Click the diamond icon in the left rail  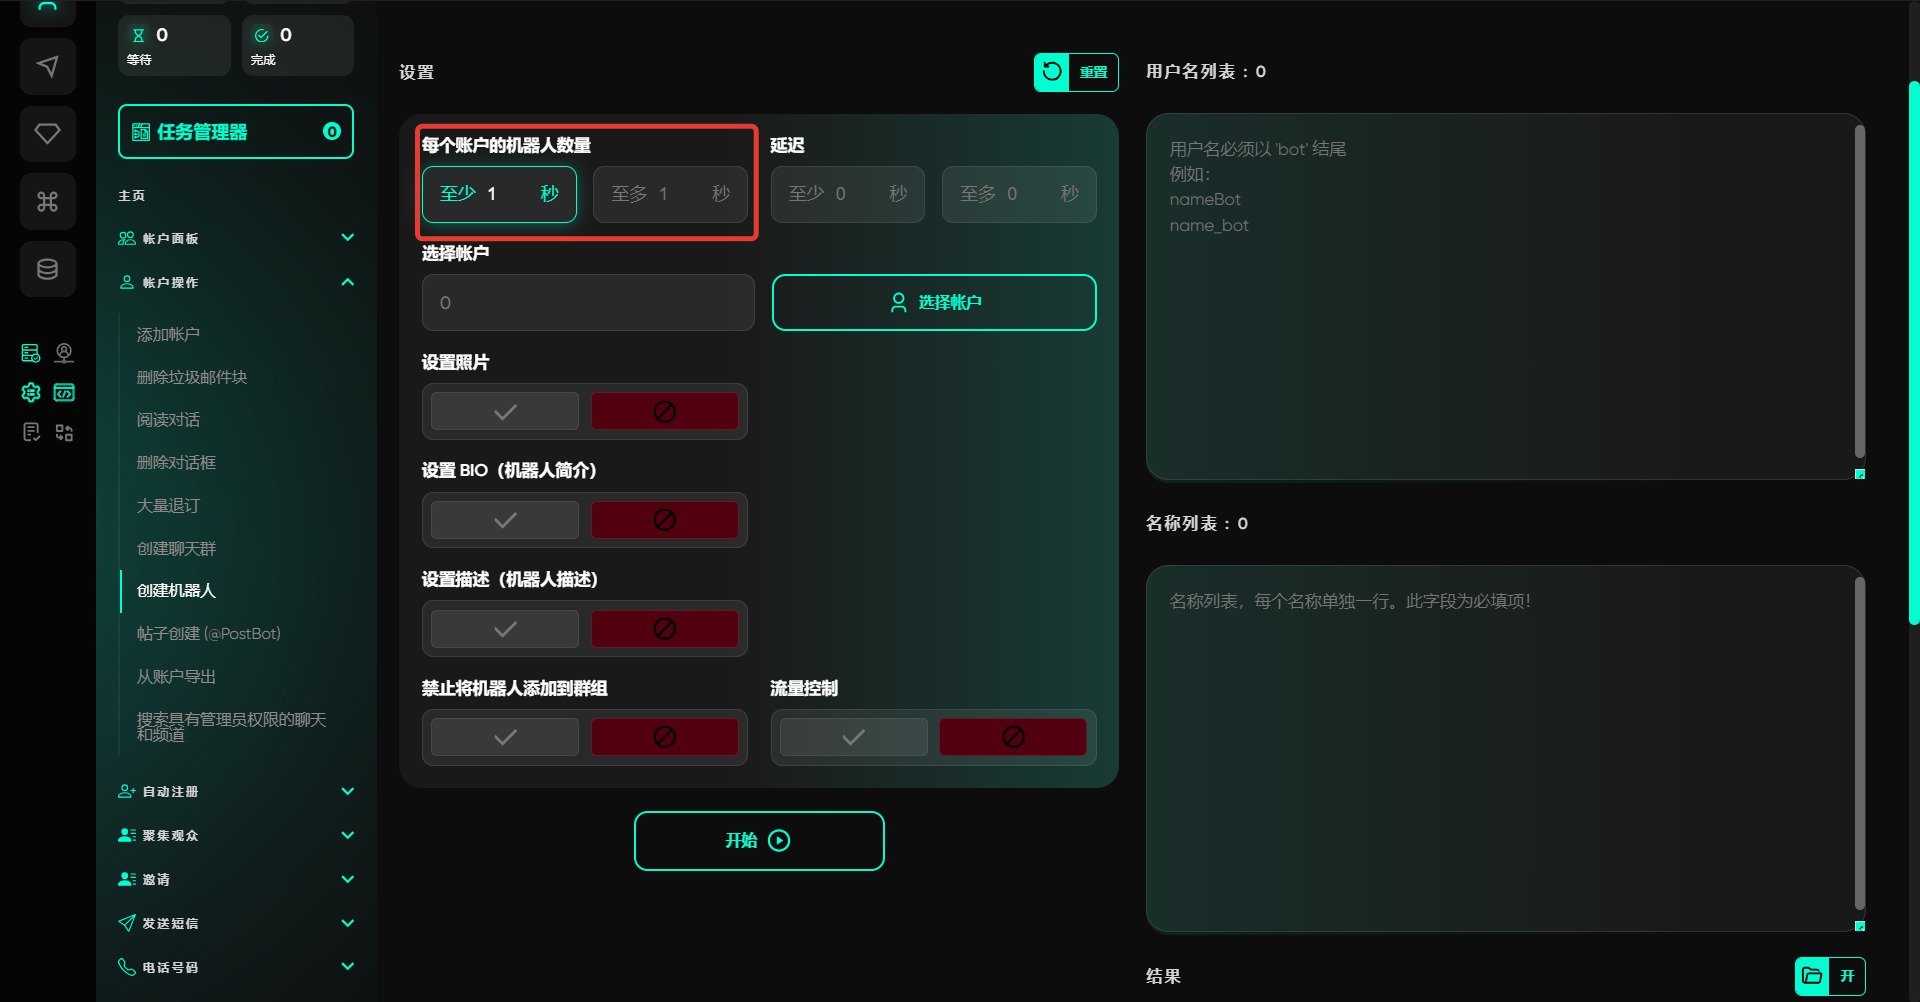(47, 134)
